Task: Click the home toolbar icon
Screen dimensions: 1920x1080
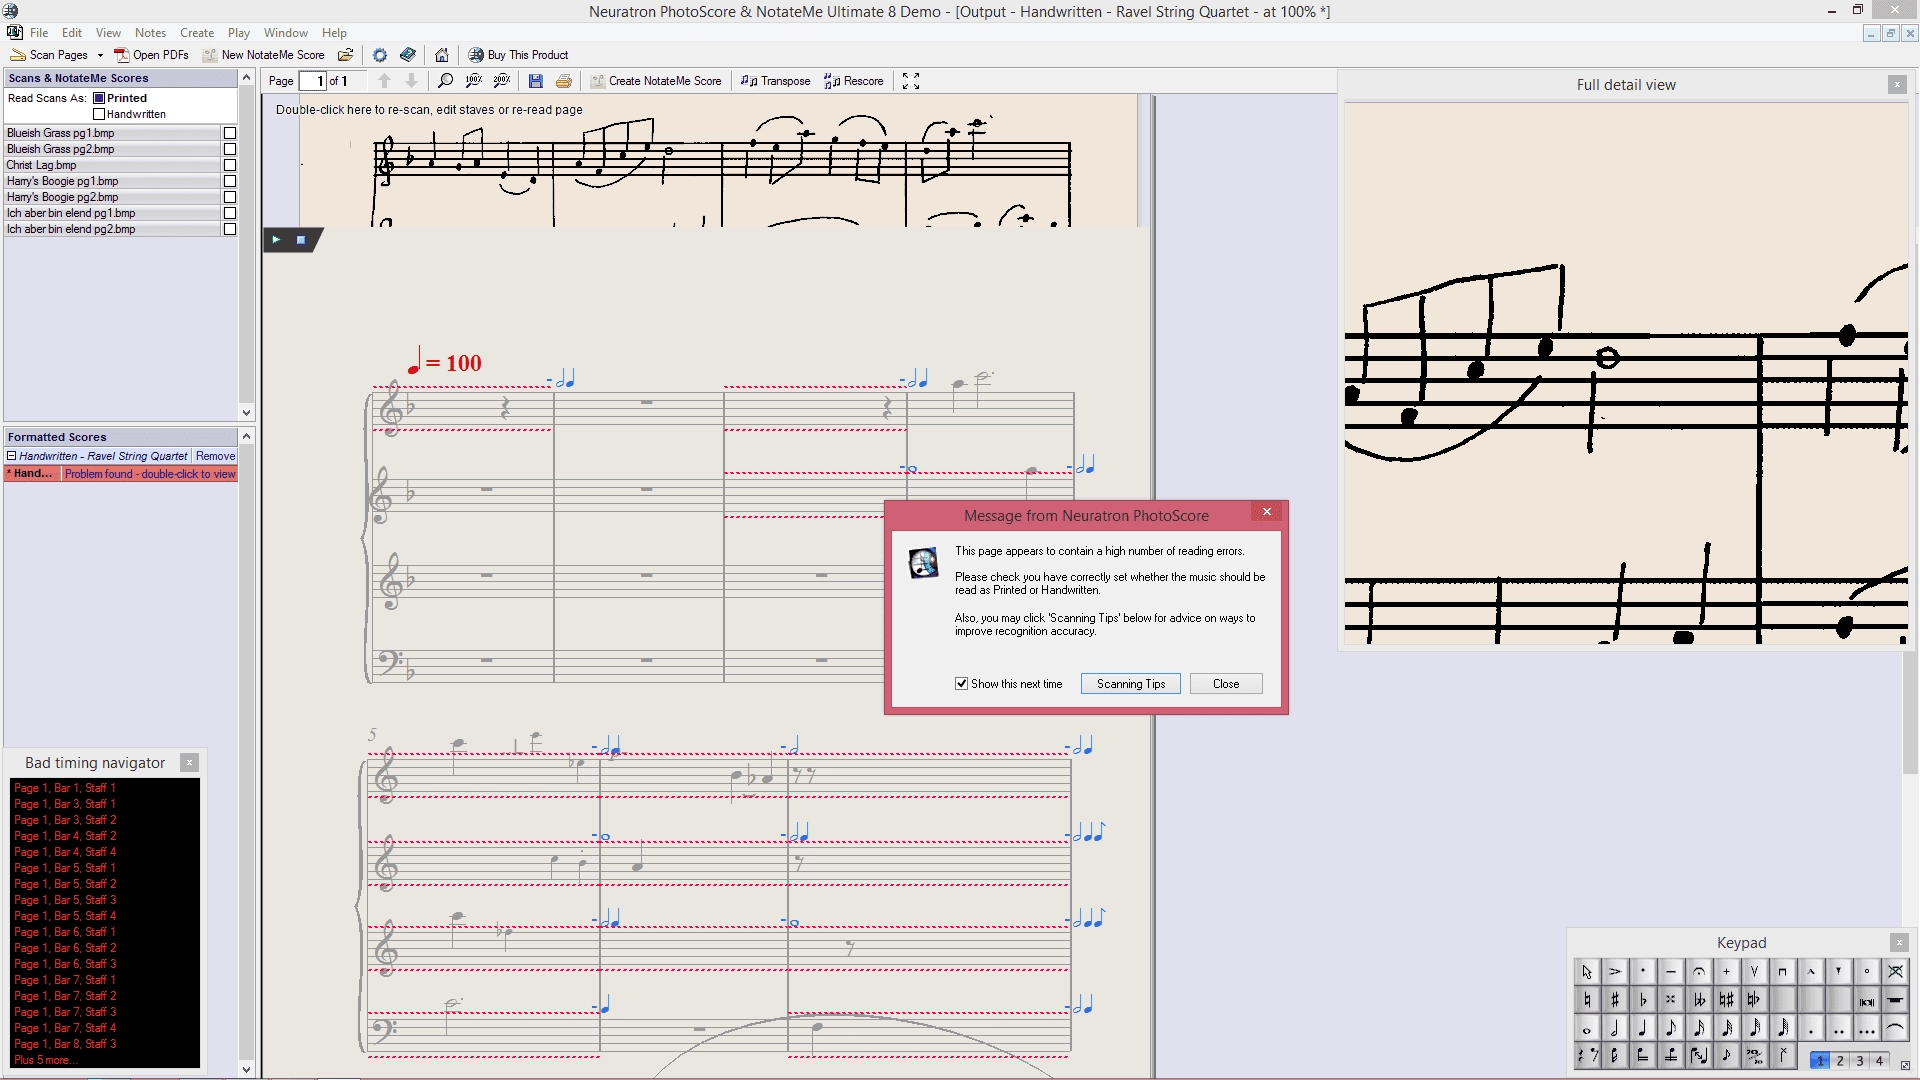Action: tap(442, 55)
